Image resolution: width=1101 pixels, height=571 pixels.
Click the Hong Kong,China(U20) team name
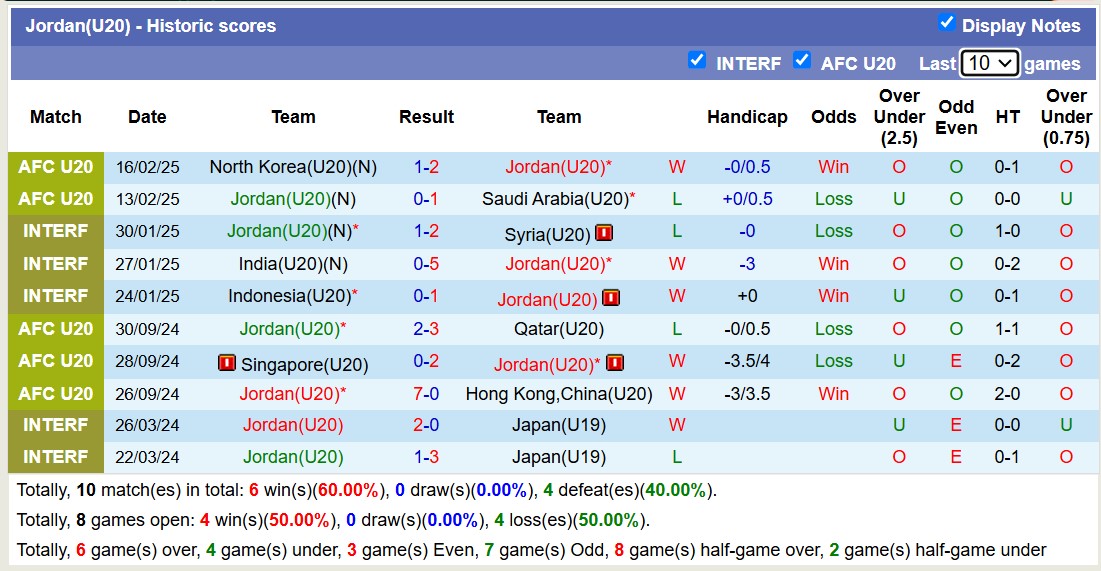coord(558,394)
